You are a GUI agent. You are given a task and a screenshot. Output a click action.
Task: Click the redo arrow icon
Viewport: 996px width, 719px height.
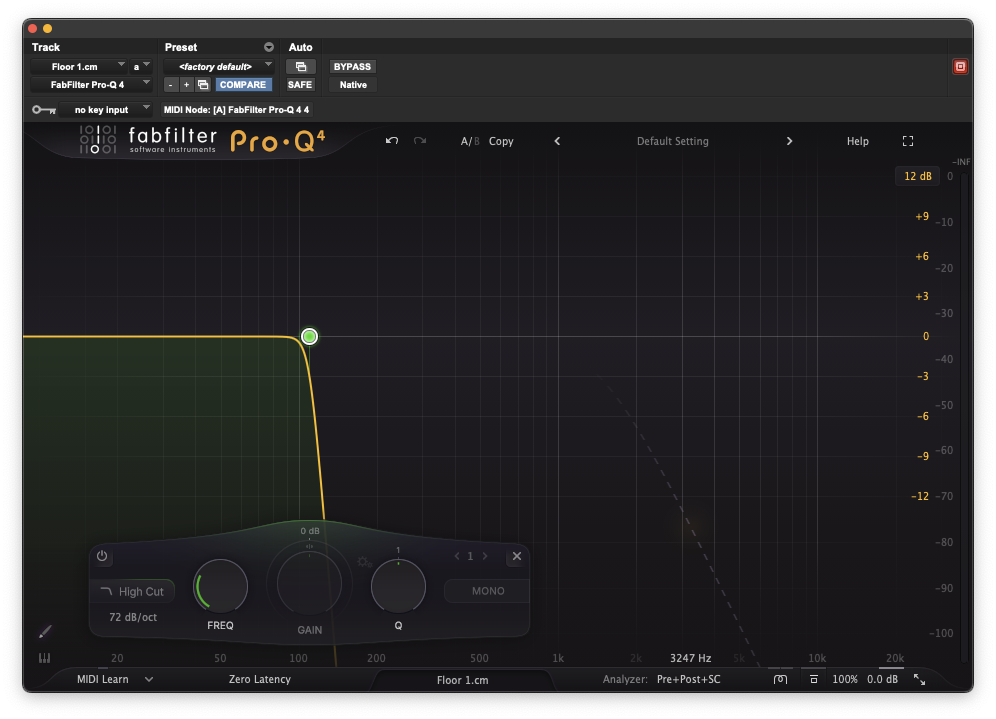coord(420,140)
